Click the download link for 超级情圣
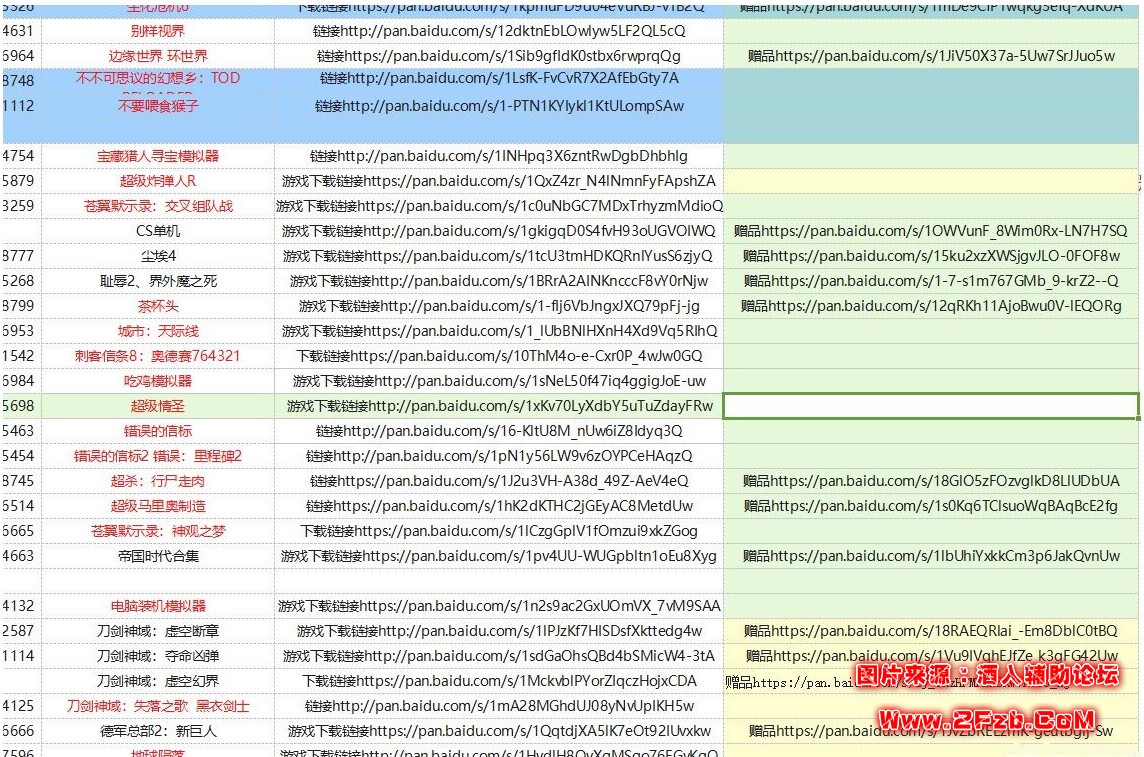The height and width of the screenshot is (757, 1144). [499, 406]
